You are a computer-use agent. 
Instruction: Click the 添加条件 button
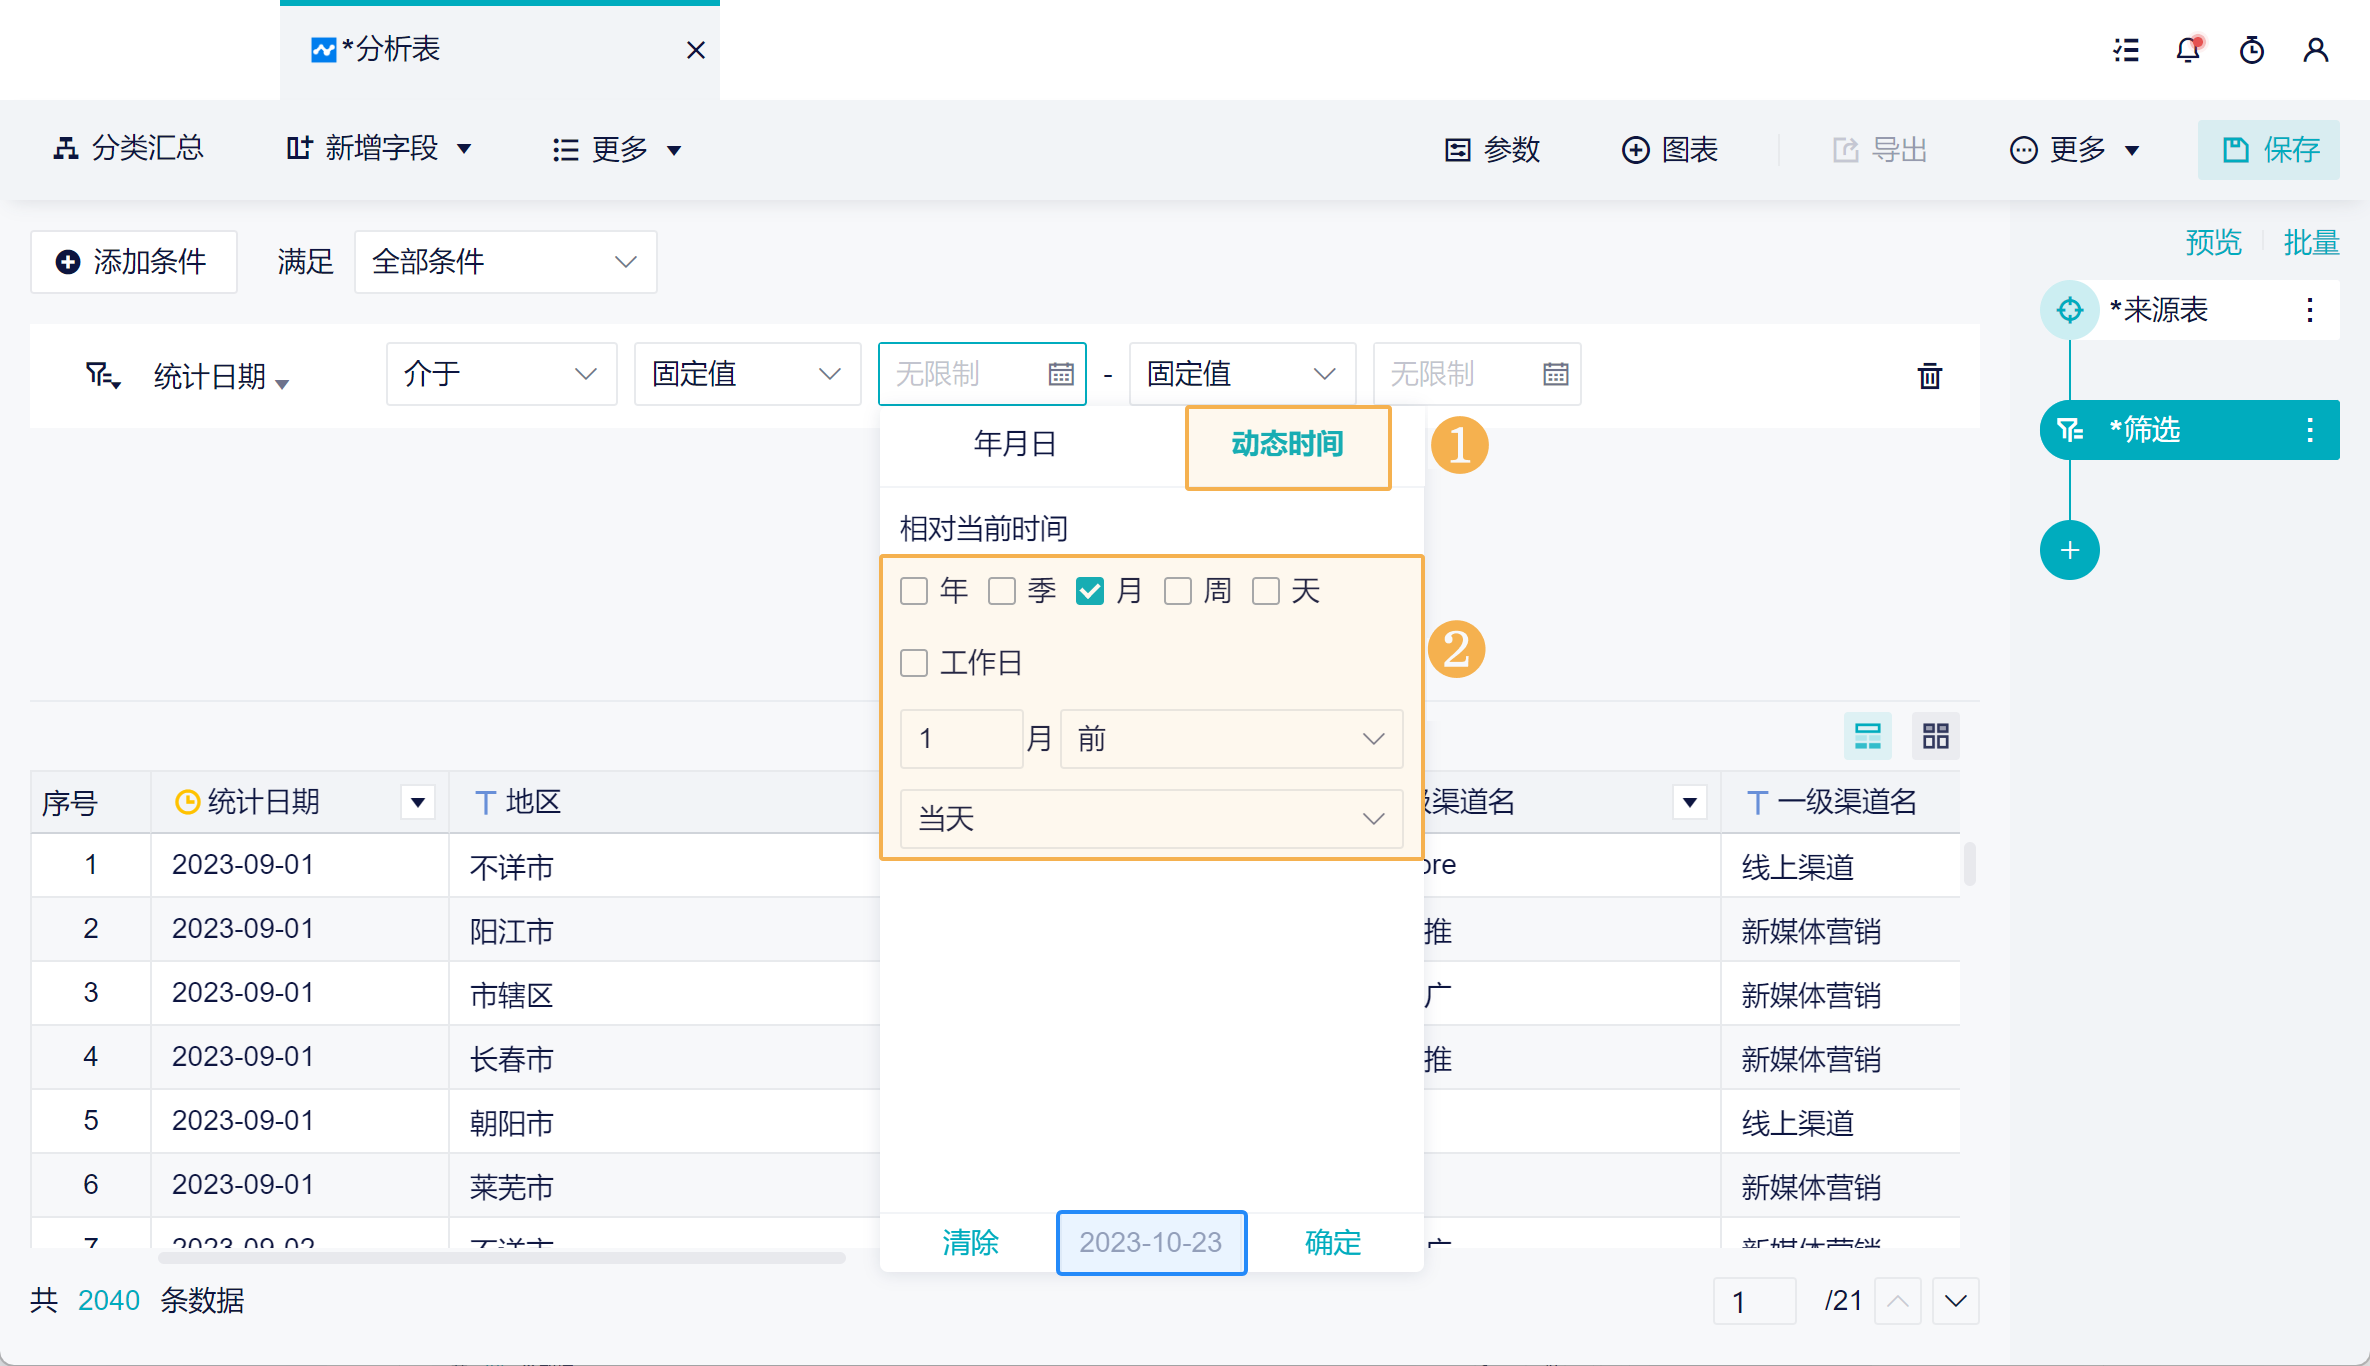coord(134,262)
